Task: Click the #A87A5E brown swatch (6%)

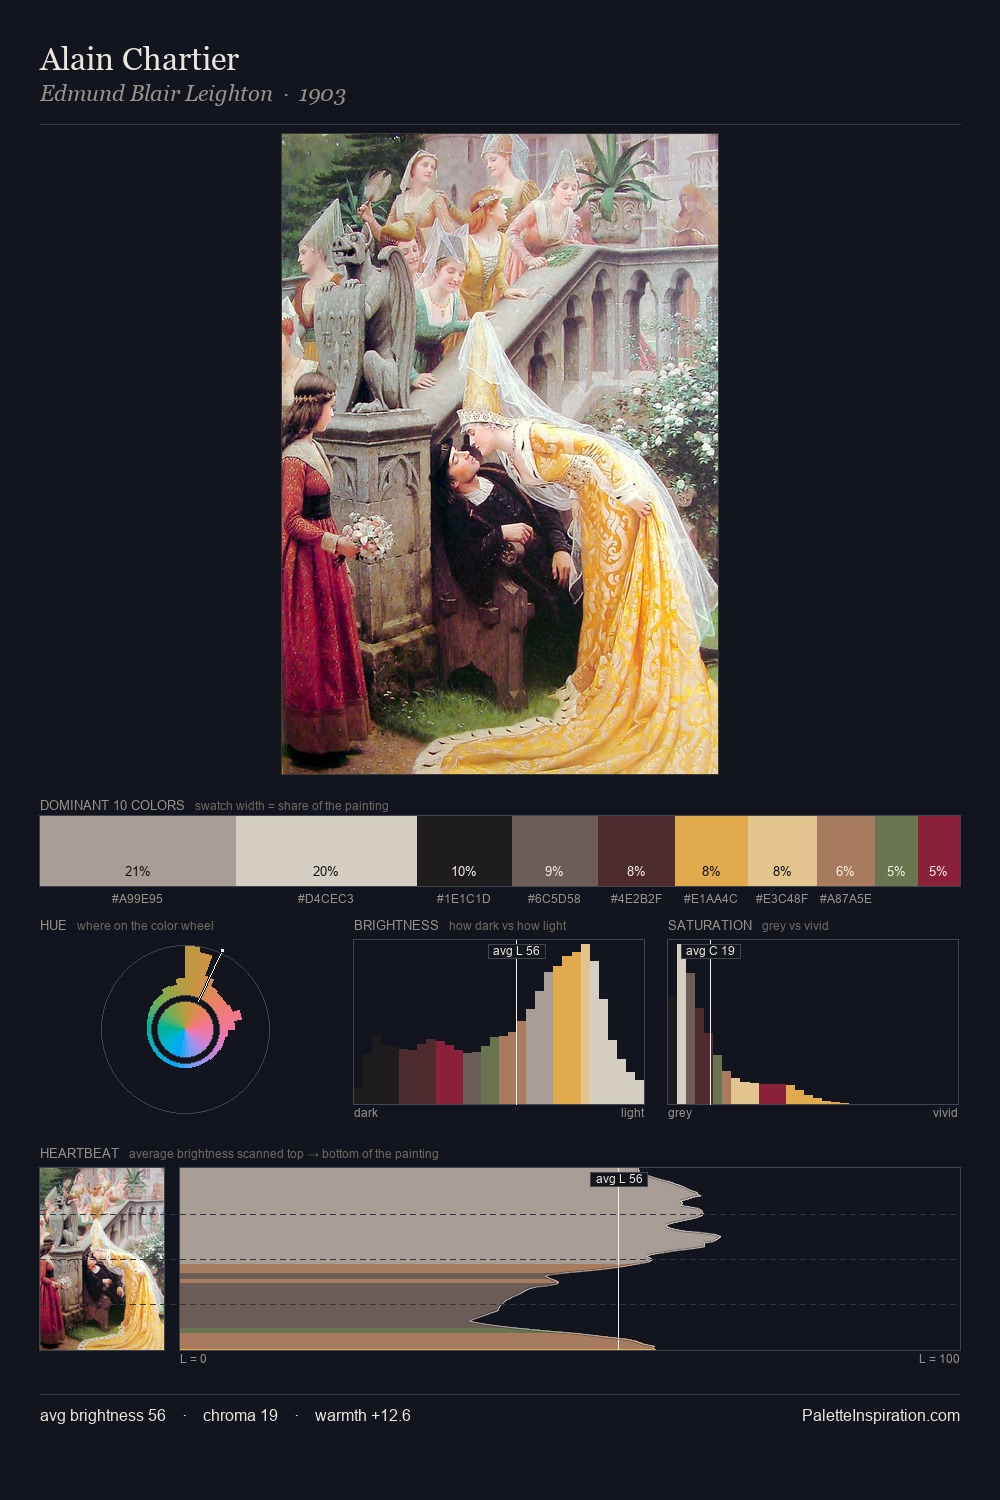Action: click(846, 851)
